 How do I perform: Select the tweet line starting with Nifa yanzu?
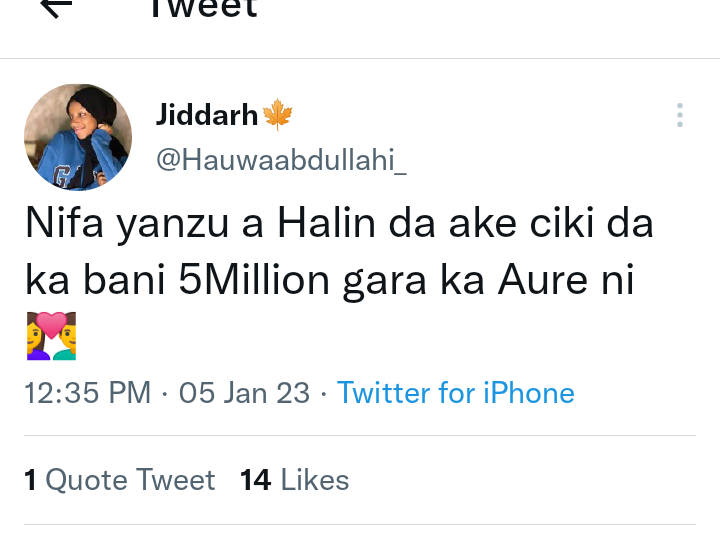click(x=339, y=225)
